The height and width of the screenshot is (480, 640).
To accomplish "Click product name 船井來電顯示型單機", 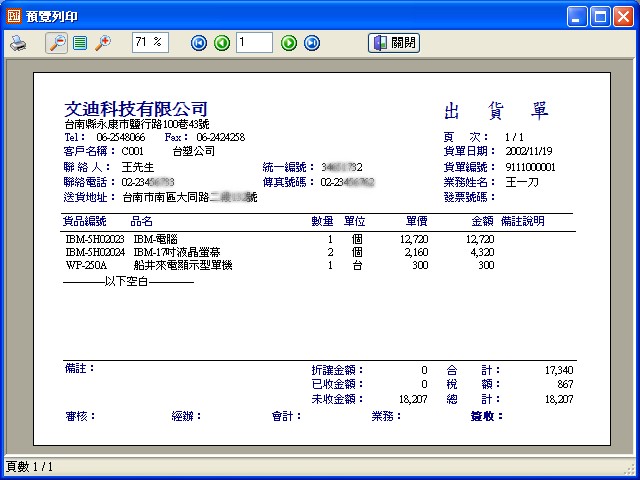I will click(x=183, y=265).
